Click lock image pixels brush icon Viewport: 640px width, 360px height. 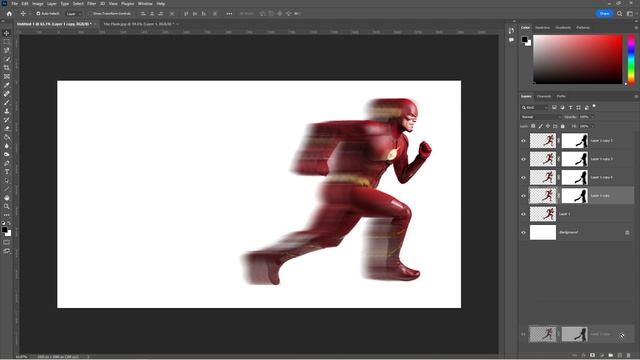click(x=540, y=126)
